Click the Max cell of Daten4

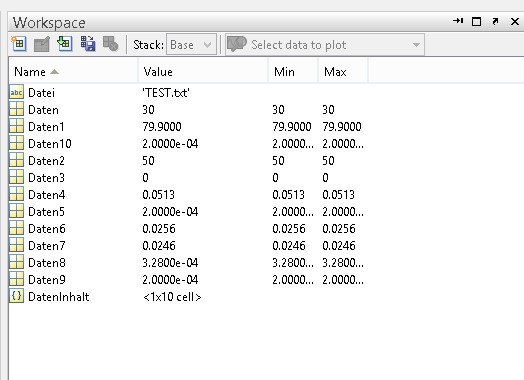338,195
